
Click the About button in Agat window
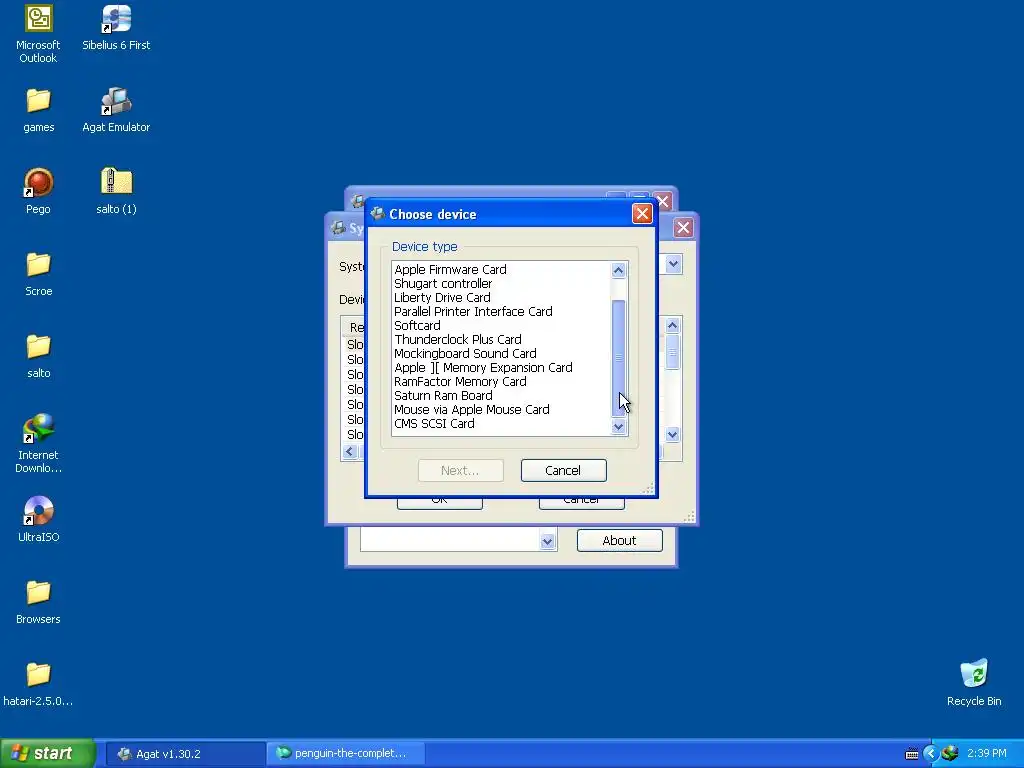619,540
